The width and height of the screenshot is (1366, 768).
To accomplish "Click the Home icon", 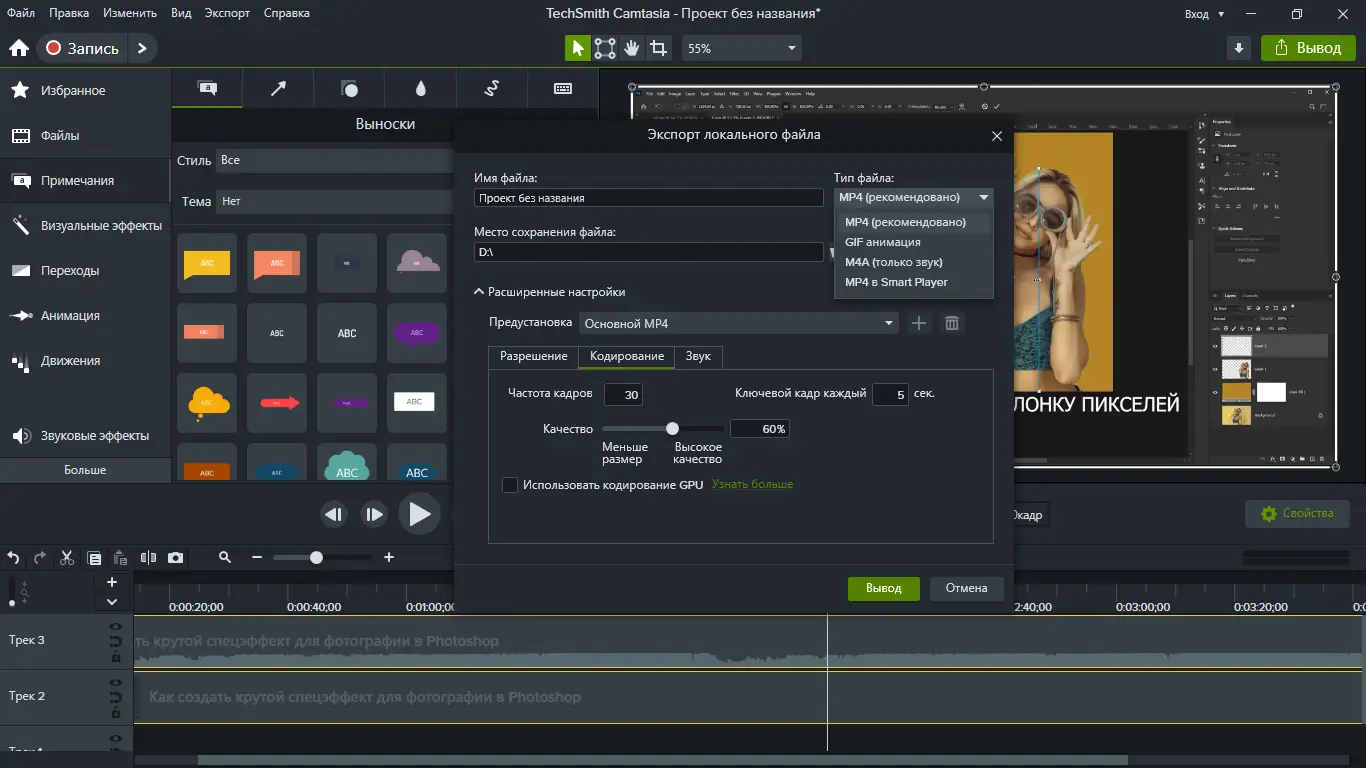I will [18, 48].
